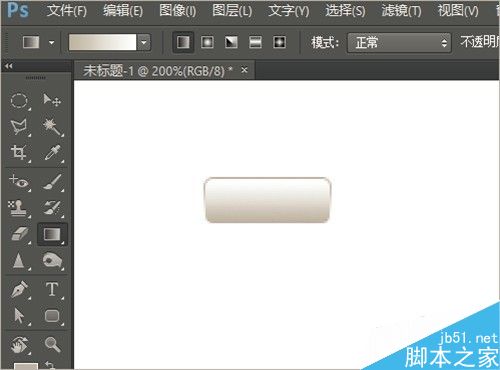This screenshot has width=500, height=370.
Task: Swap foreground and background colors
Action: click(51, 365)
